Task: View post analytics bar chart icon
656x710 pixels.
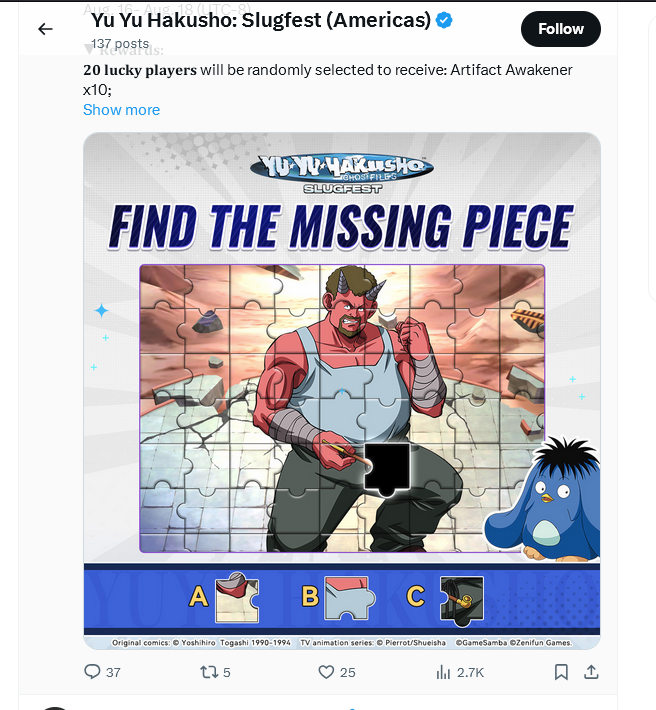Action: coord(443,672)
